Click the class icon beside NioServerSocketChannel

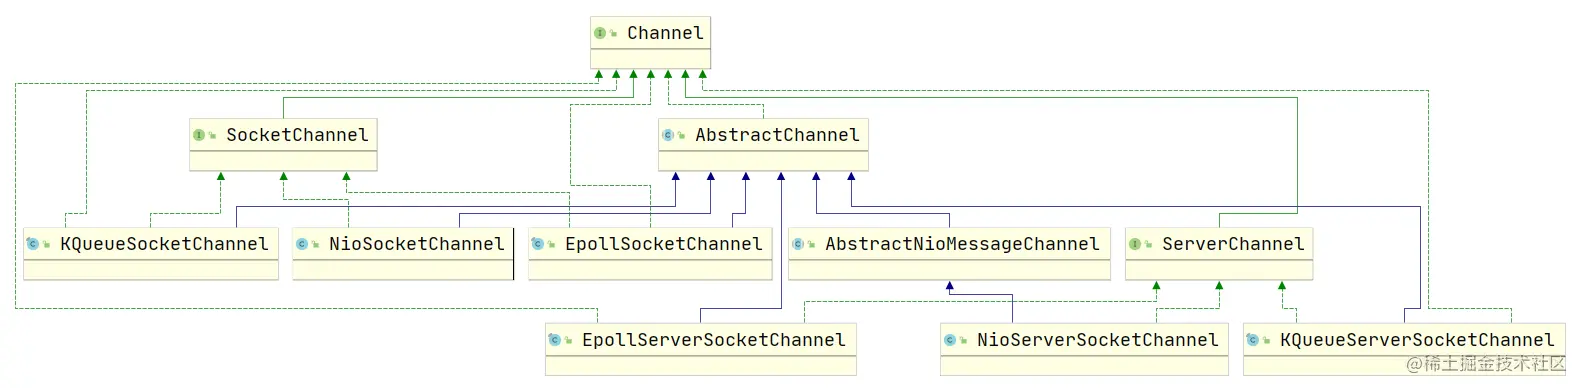(950, 340)
